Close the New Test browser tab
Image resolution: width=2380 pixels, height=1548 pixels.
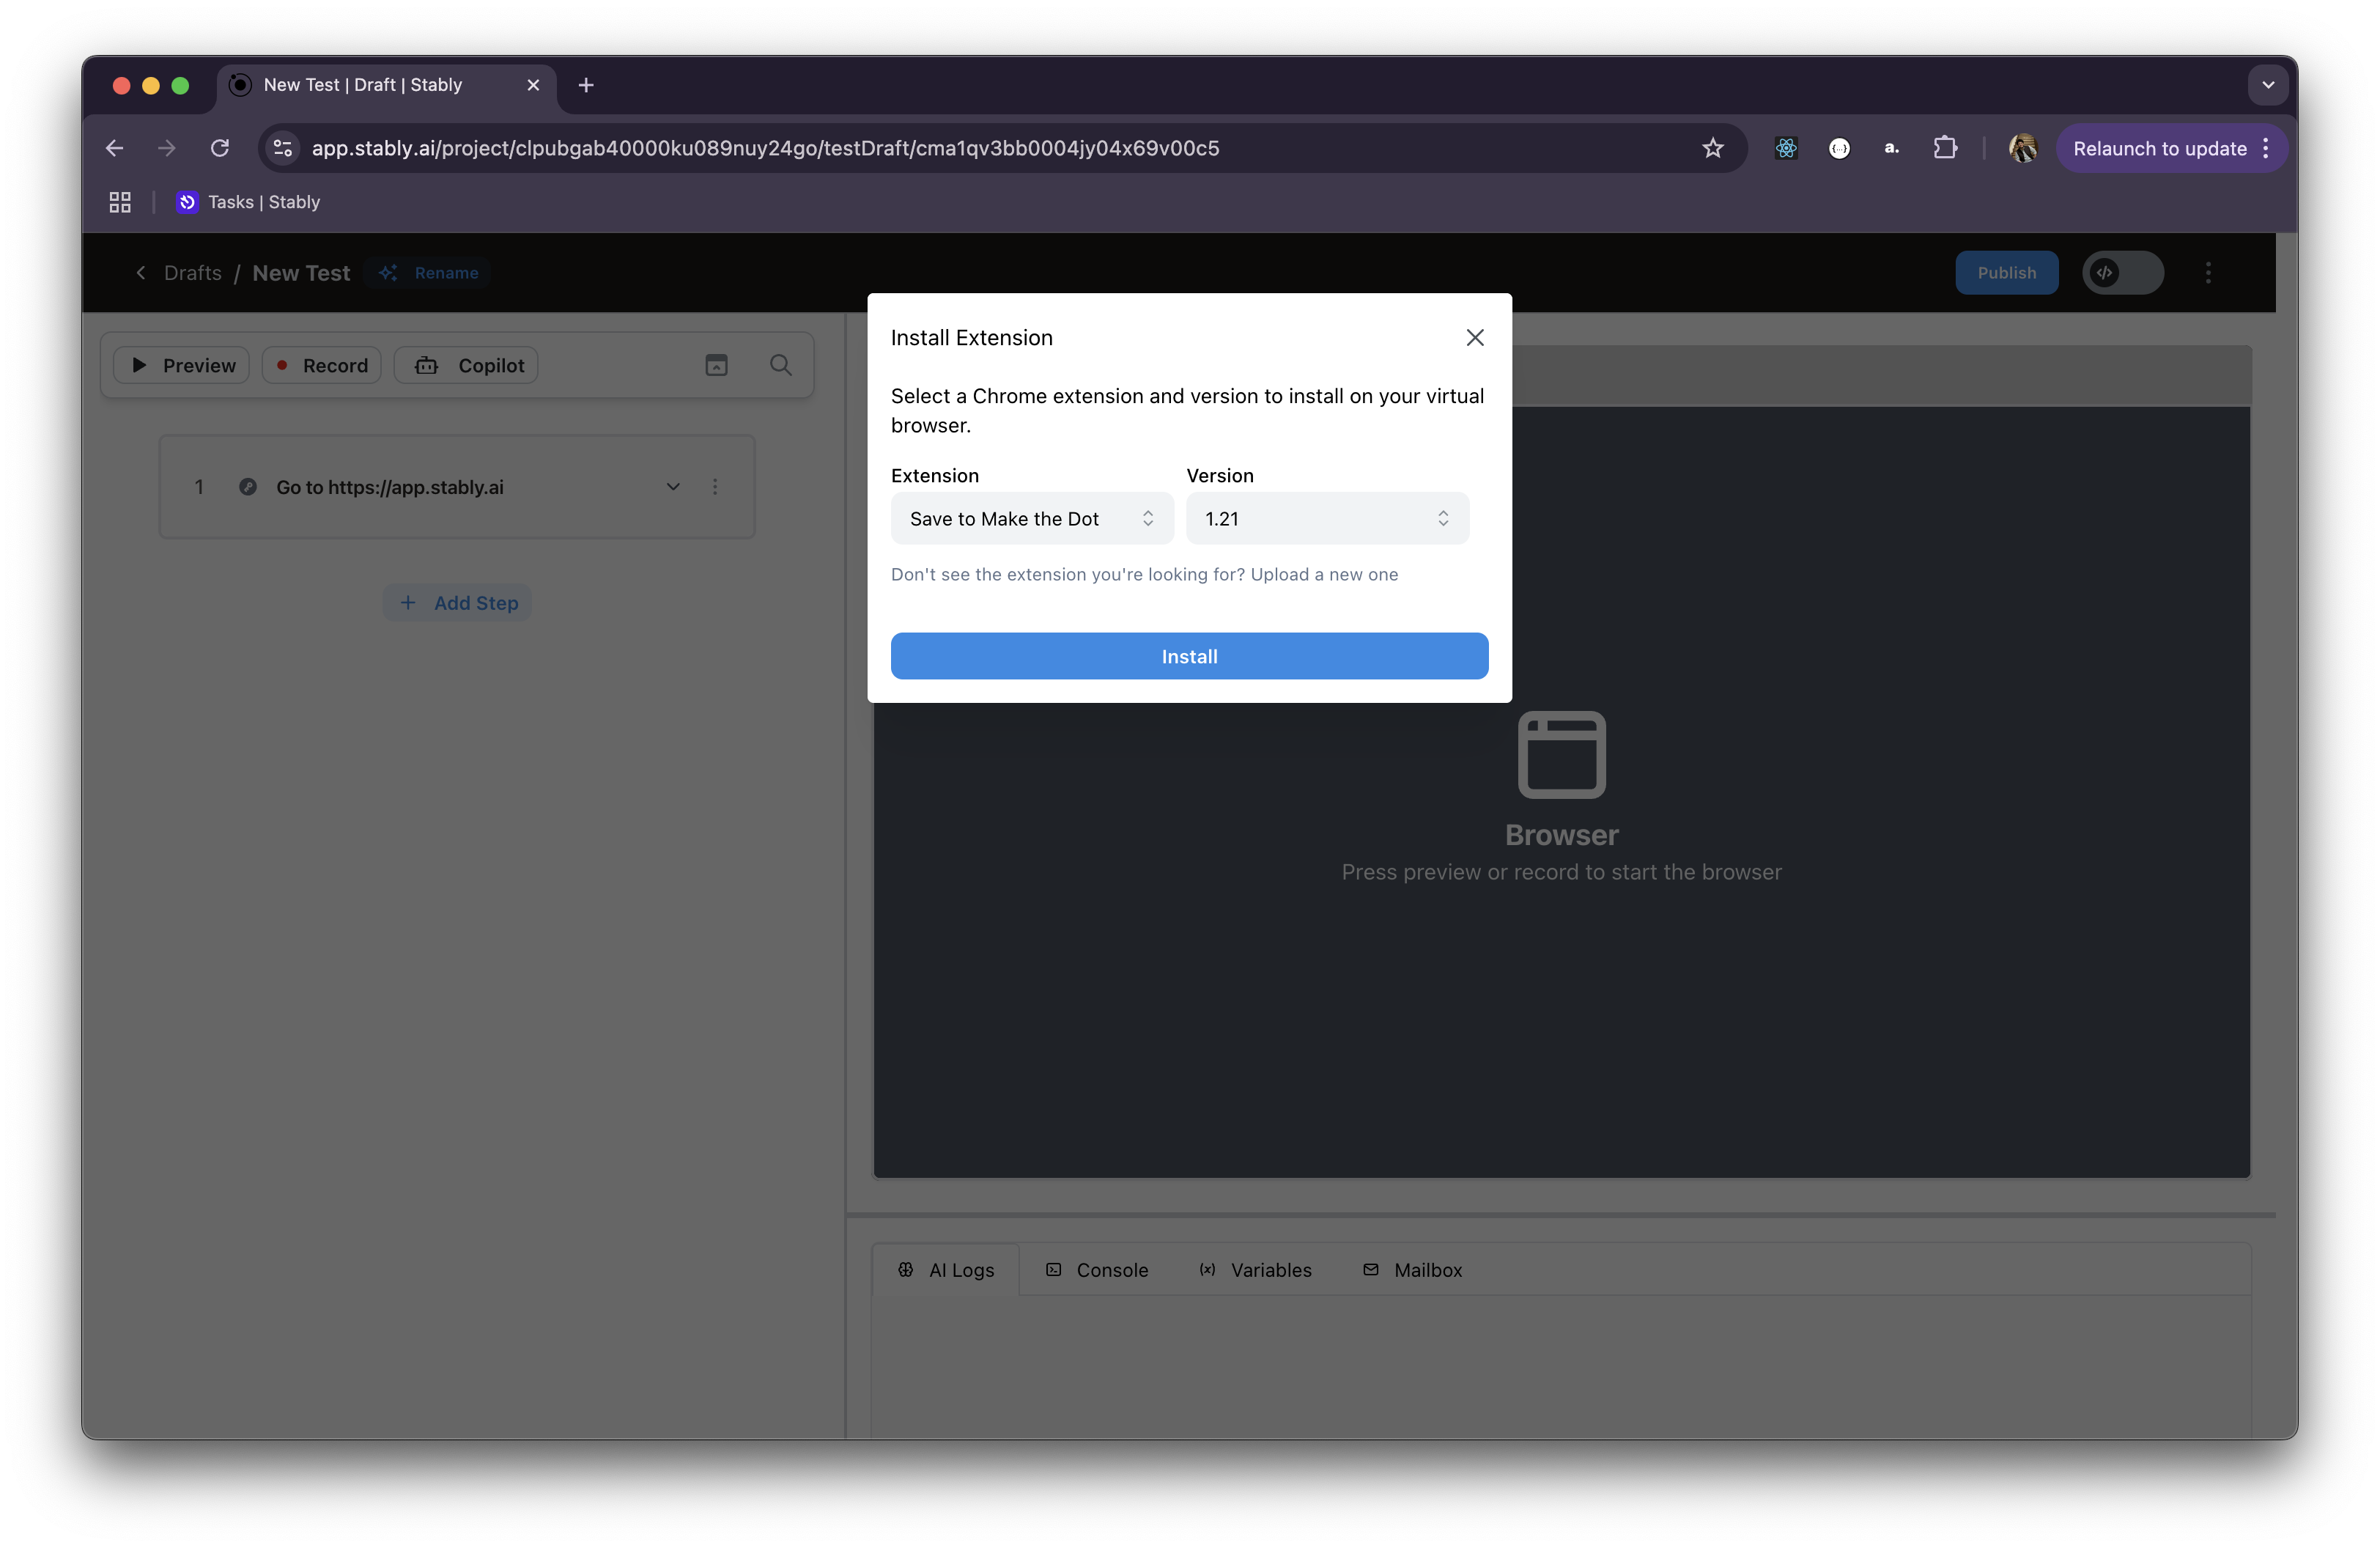[533, 85]
